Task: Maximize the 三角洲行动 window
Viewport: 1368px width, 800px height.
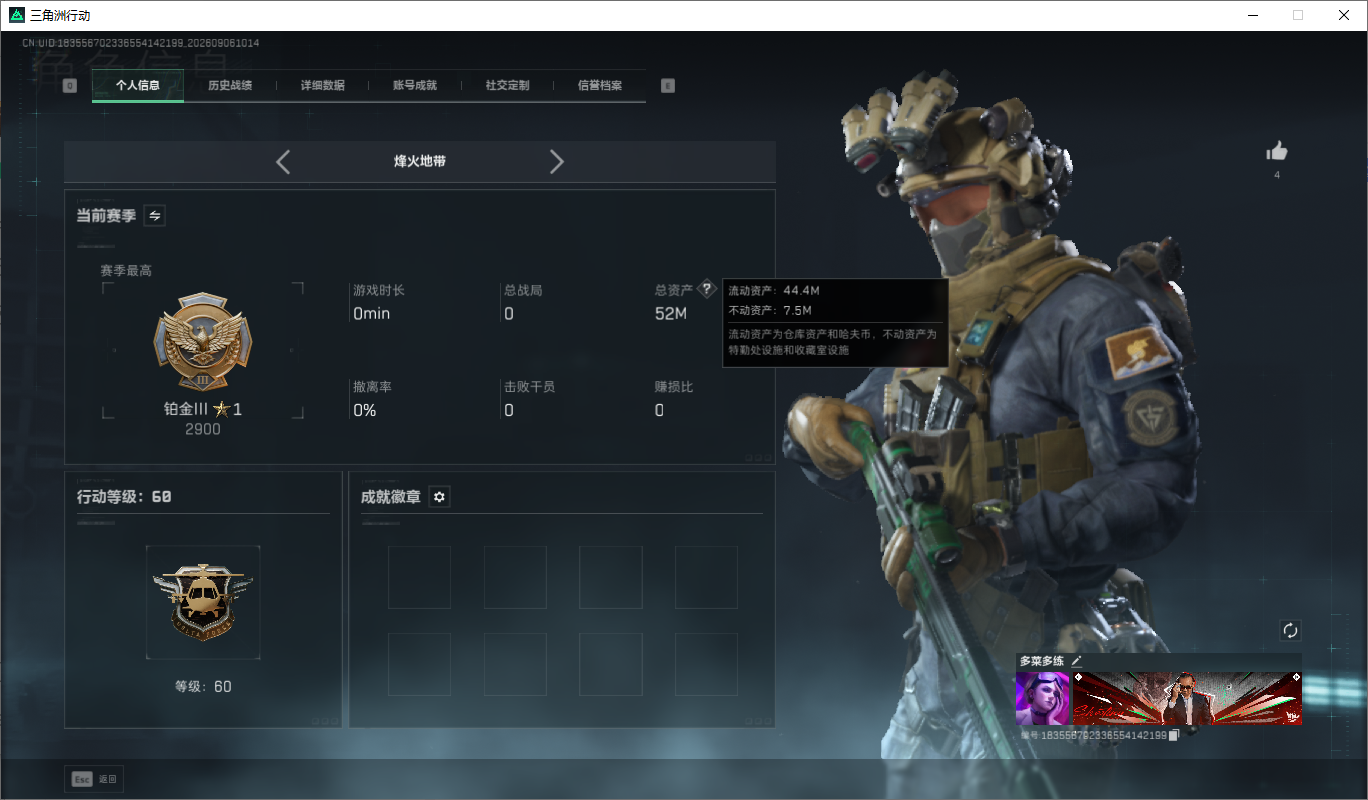Action: tap(1298, 15)
